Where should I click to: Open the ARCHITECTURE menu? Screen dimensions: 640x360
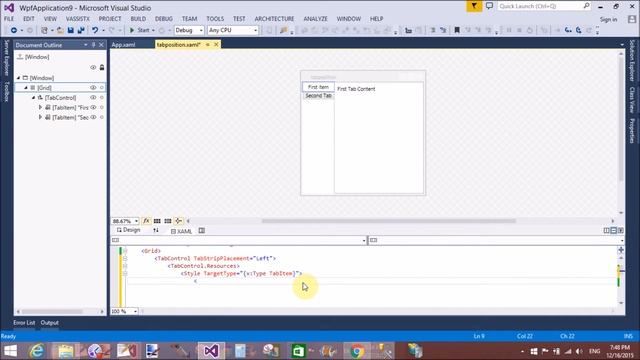[274, 19]
